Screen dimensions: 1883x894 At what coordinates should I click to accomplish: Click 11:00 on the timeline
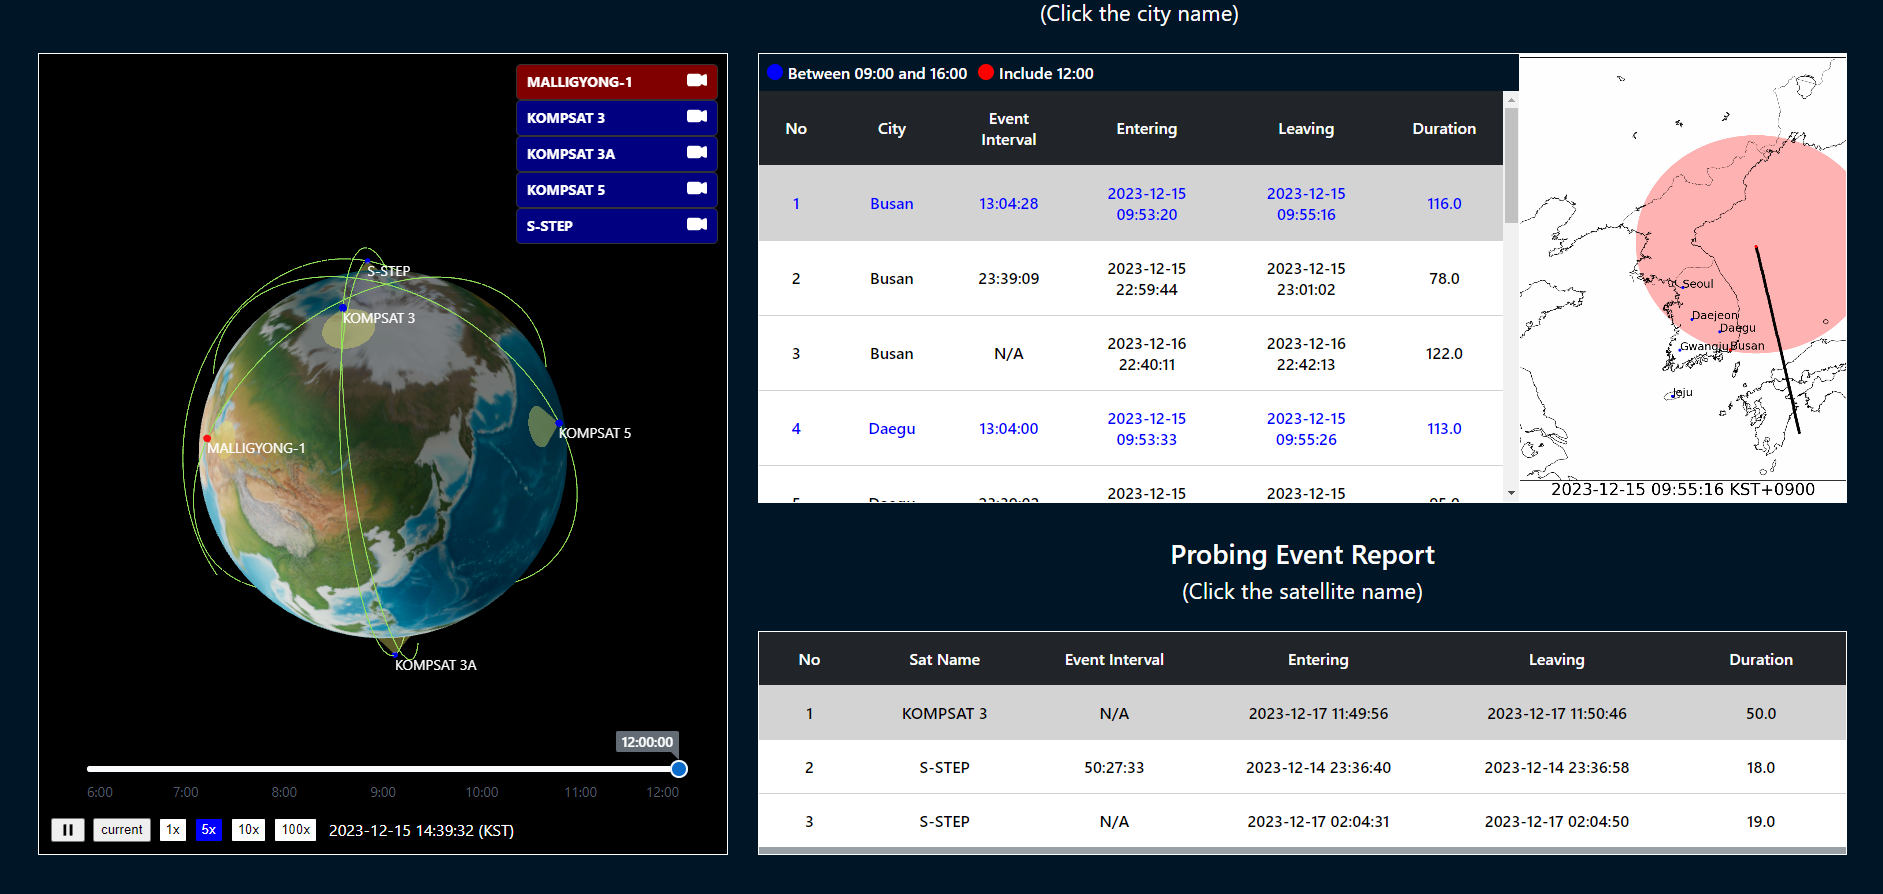click(581, 792)
